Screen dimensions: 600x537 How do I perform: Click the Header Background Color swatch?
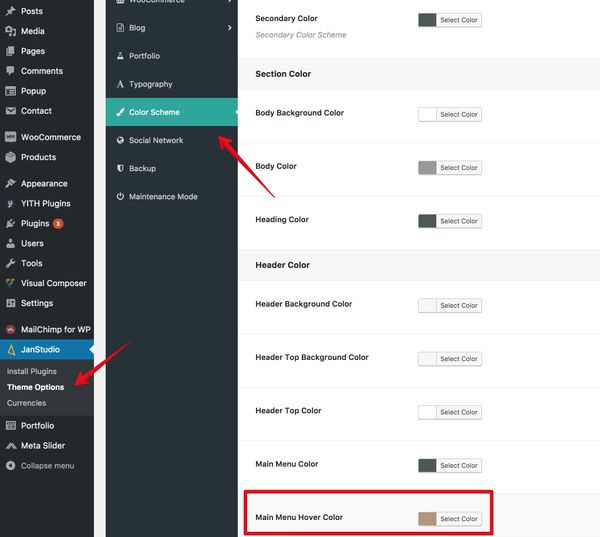coord(427,305)
